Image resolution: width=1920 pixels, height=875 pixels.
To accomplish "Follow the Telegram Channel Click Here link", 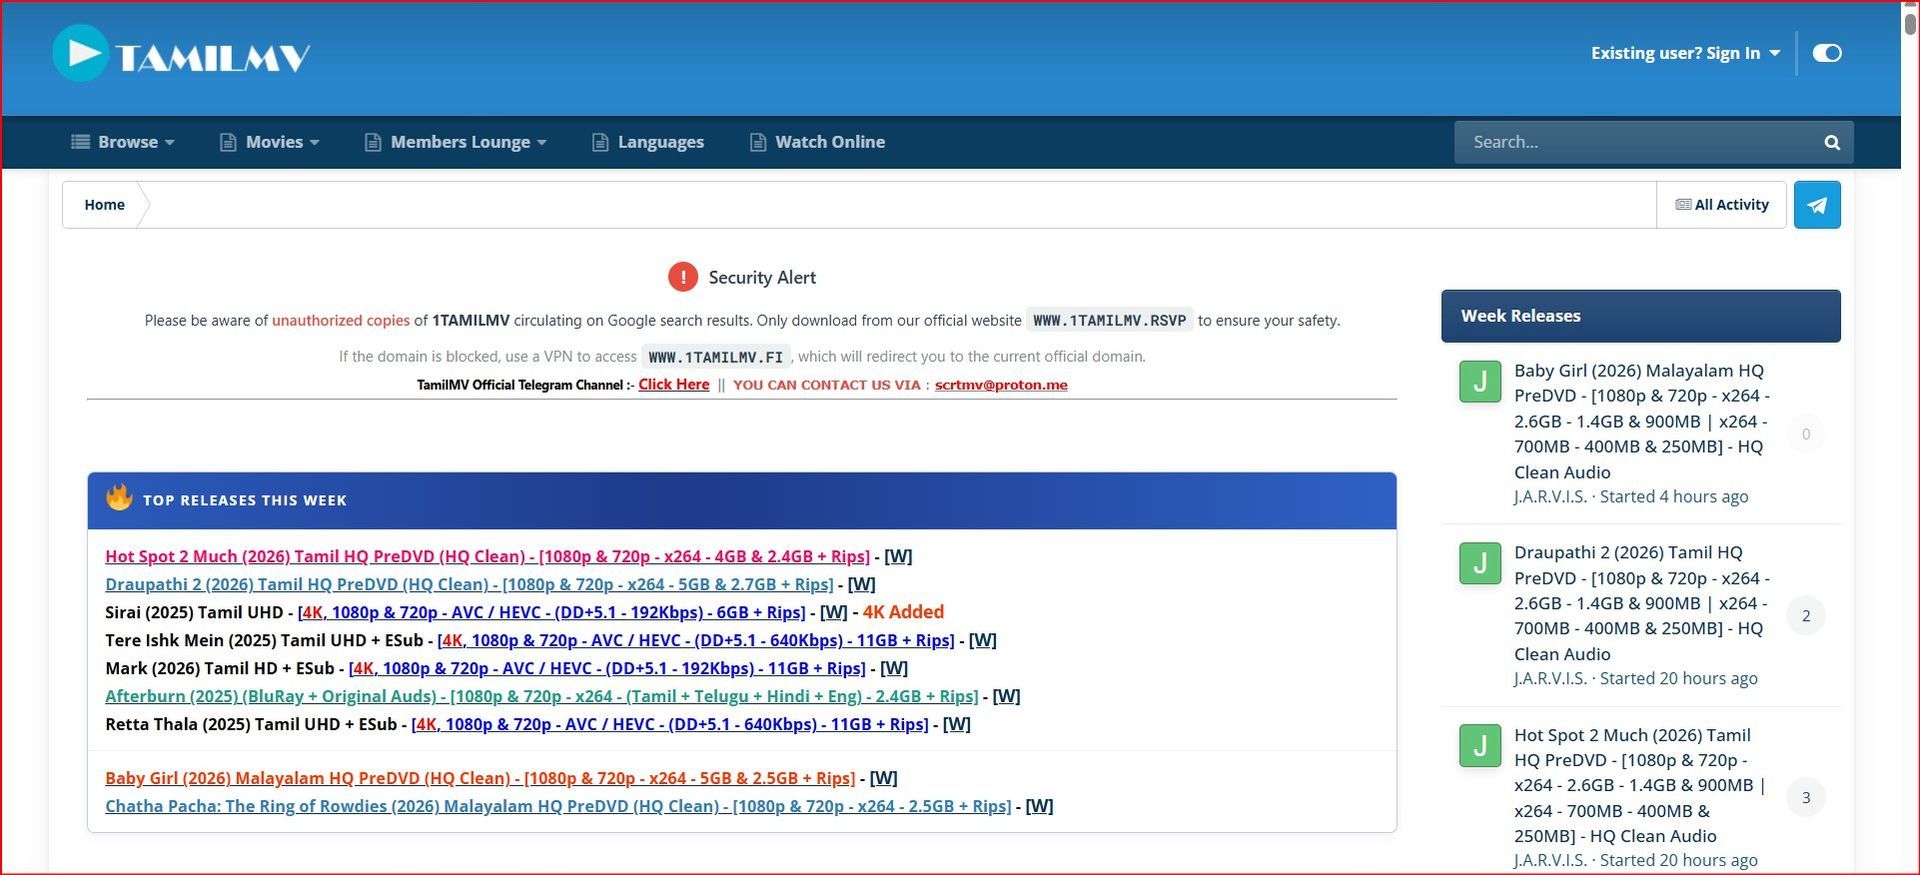I will (674, 385).
